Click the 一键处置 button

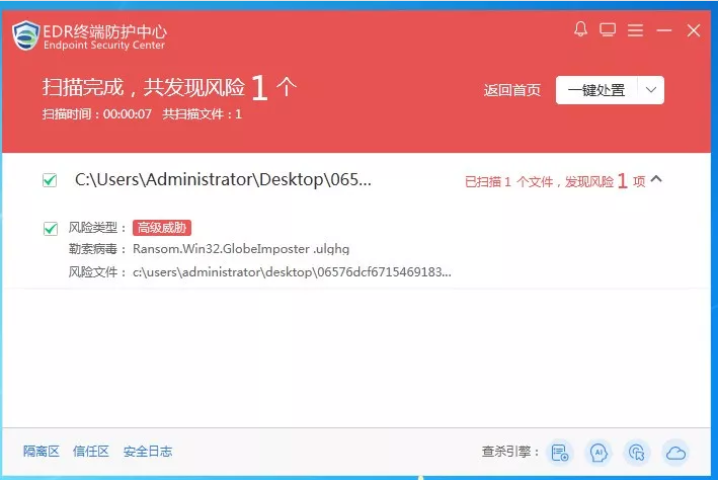click(597, 90)
